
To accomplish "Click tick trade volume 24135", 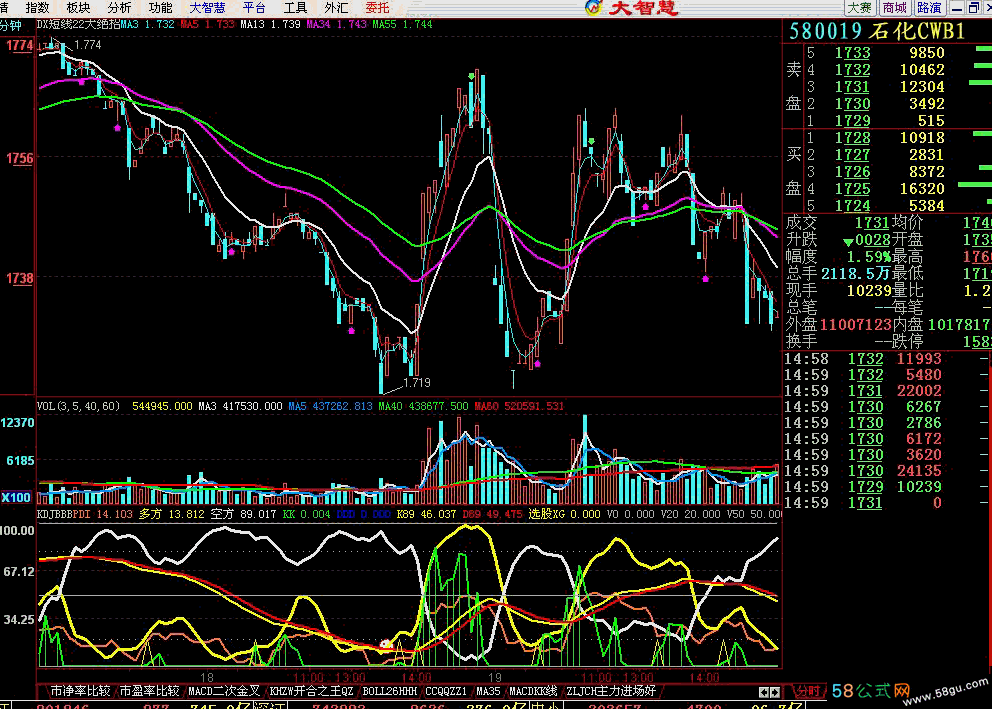I will 919,471.
